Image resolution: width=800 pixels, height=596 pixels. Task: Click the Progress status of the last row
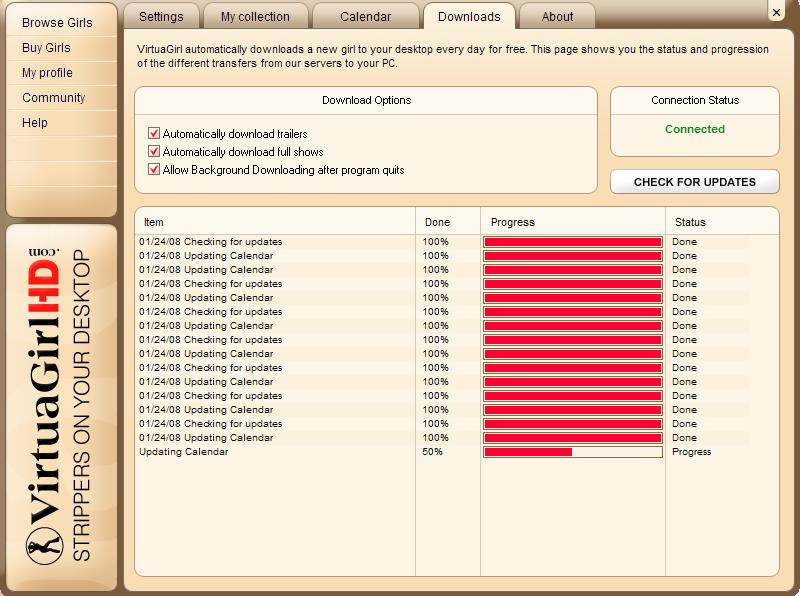coord(691,452)
